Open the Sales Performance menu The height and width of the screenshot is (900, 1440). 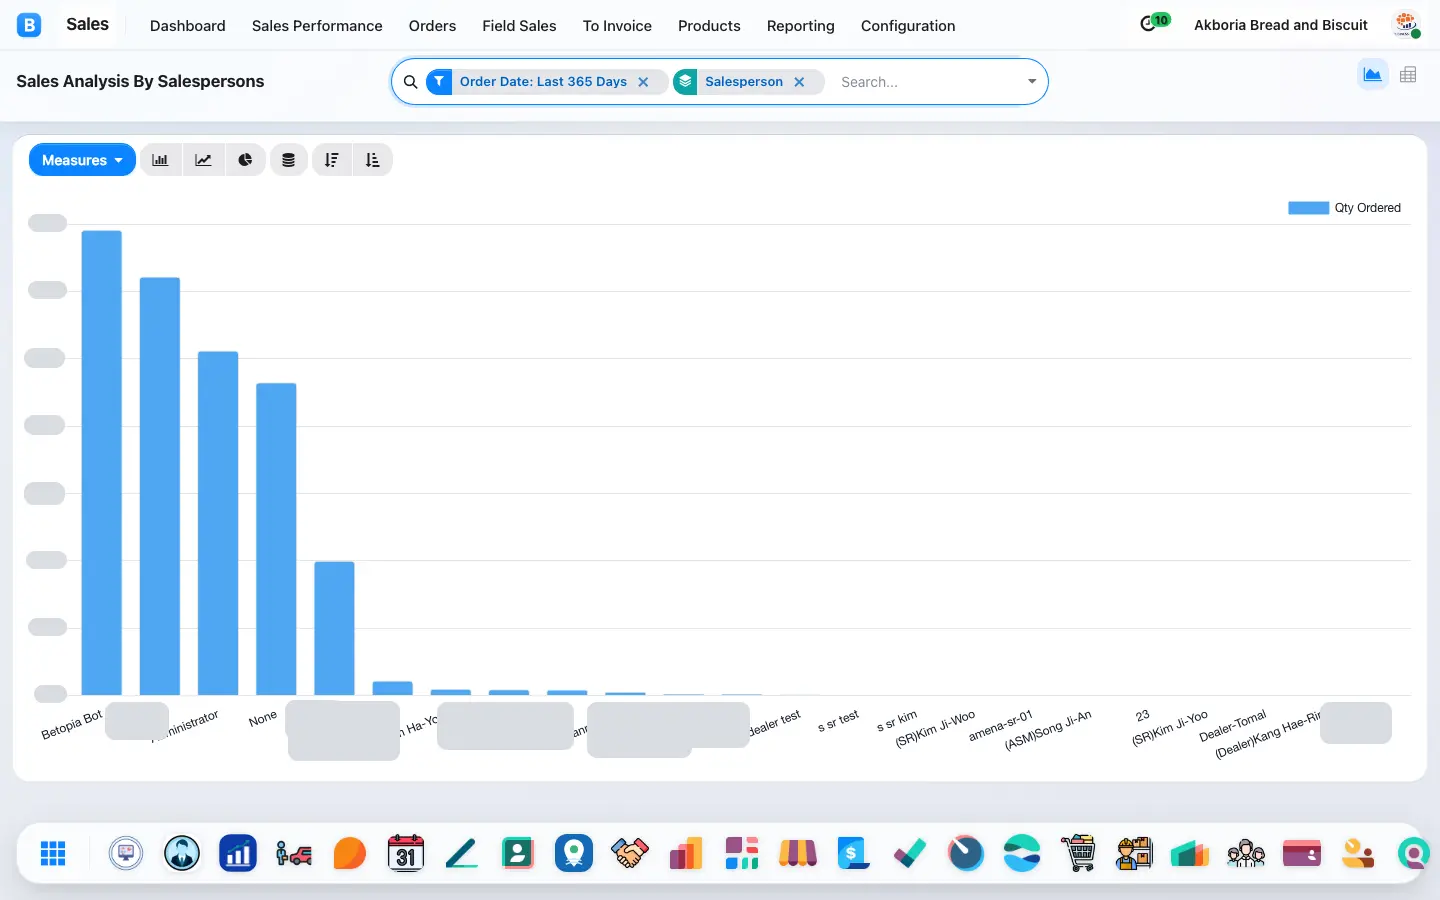tap(317, 26)
